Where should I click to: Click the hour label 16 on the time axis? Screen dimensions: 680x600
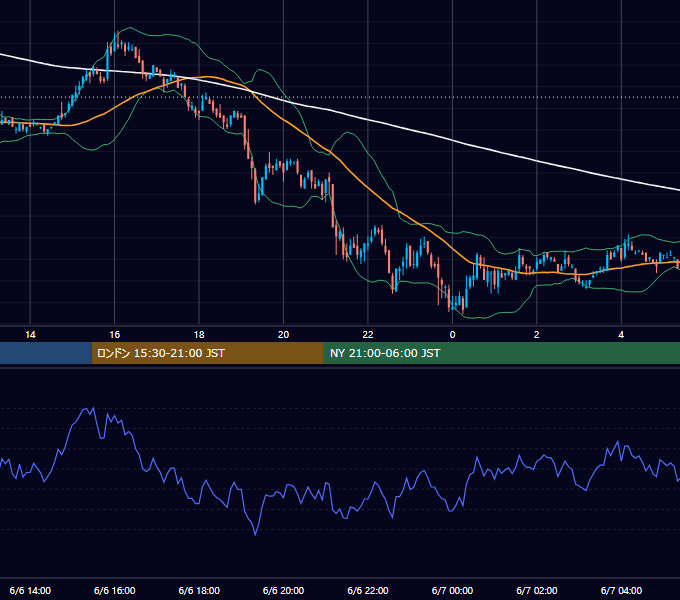(114, 335)
